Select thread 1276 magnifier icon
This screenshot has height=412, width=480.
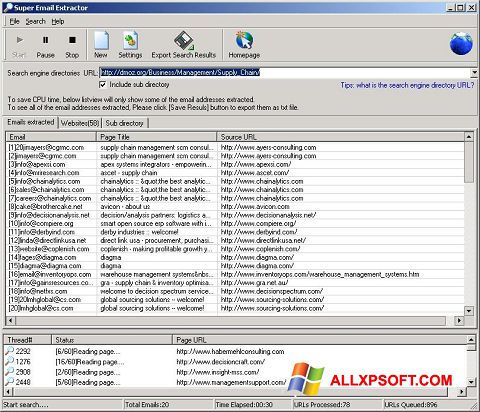point(10,361)
